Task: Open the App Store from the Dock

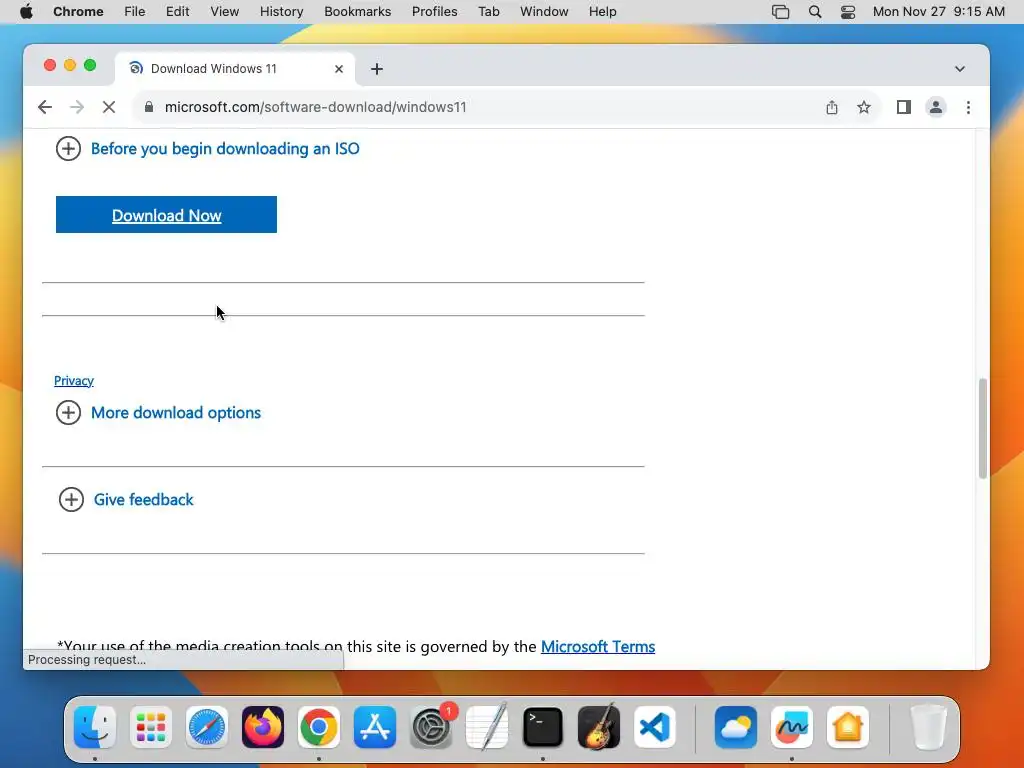Action: click(x=375, y=727)
